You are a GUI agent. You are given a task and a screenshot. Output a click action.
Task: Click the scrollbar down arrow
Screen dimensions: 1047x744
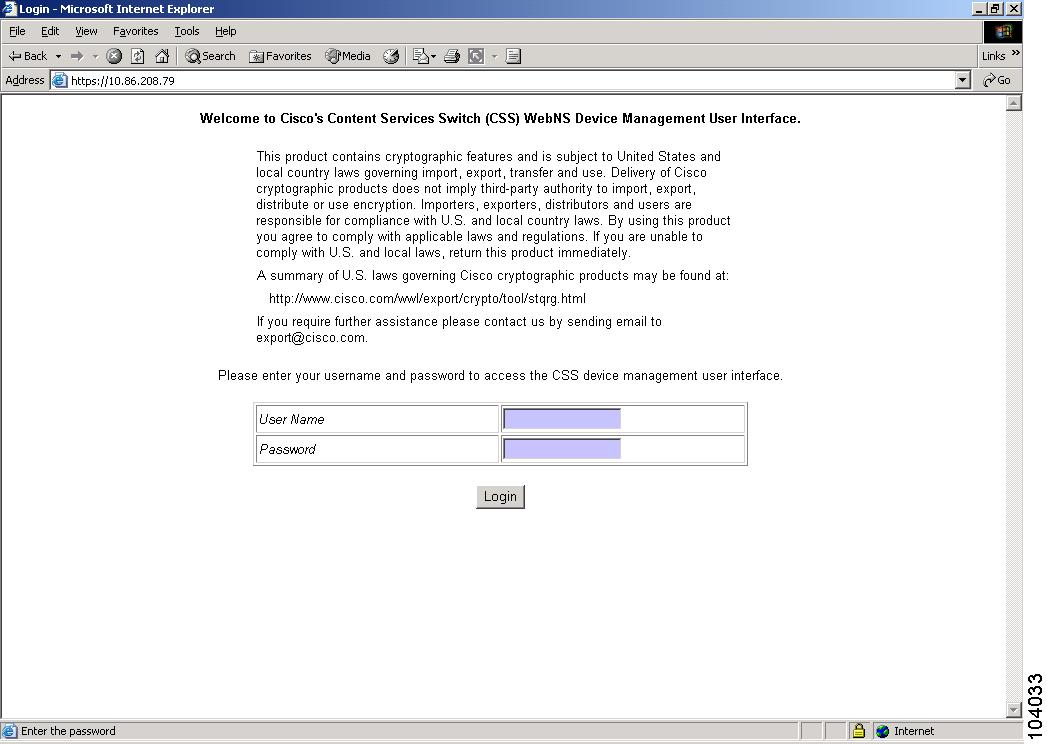point(1014,709)
